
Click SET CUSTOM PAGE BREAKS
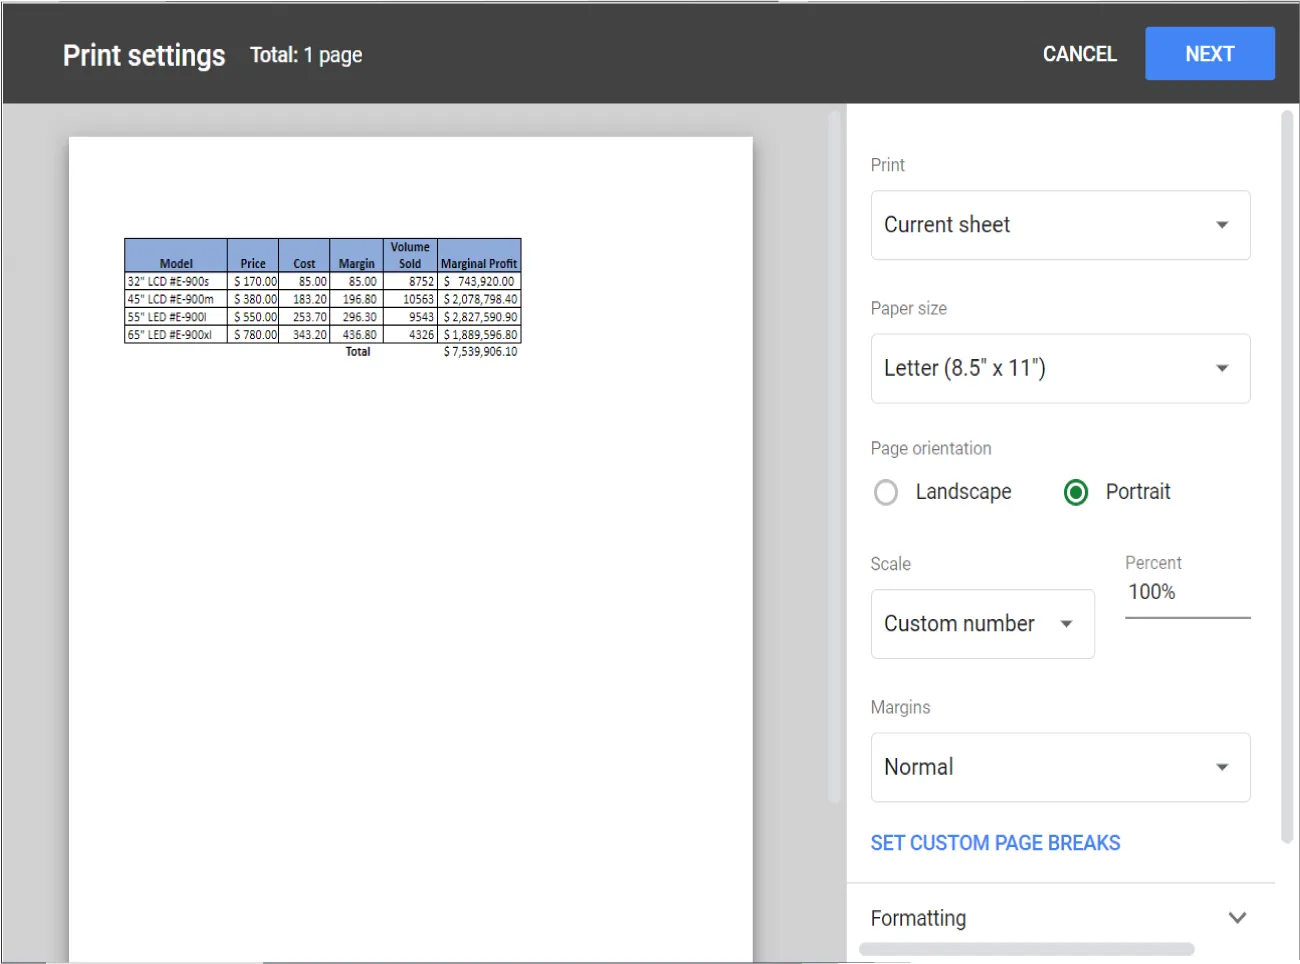coord(995,842)
